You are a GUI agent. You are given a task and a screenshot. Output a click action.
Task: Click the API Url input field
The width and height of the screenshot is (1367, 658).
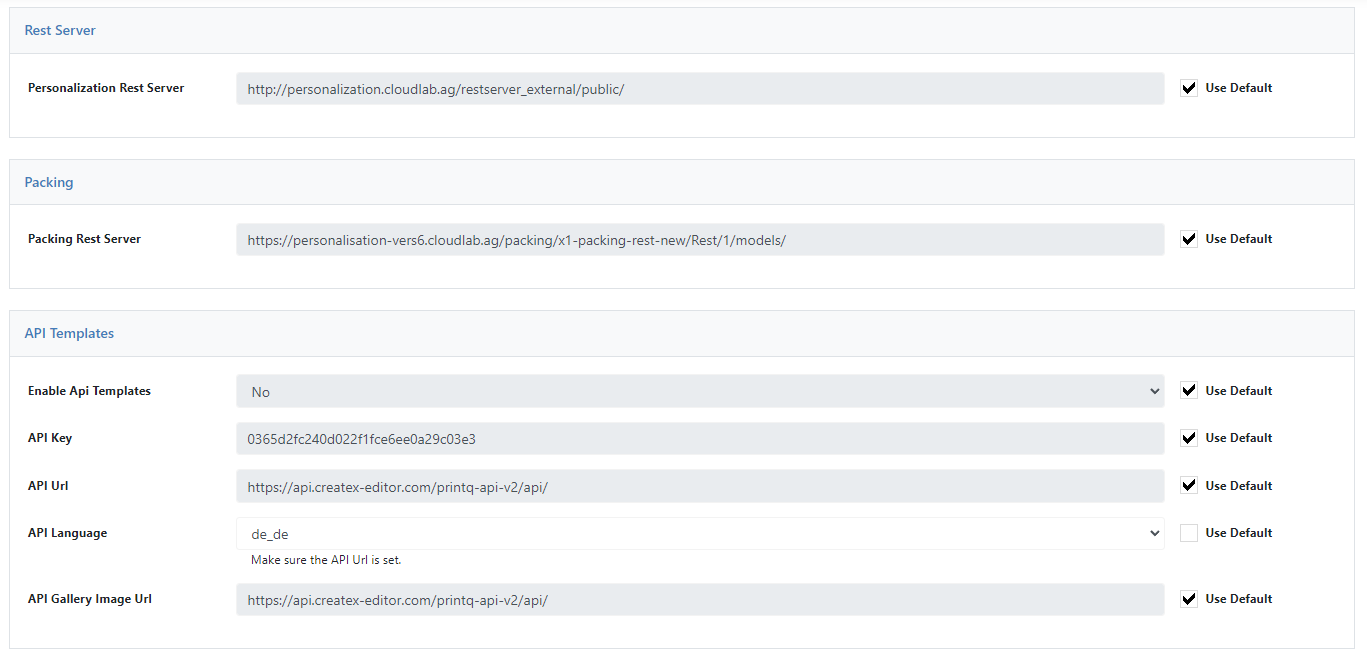[x=700, y=486]
